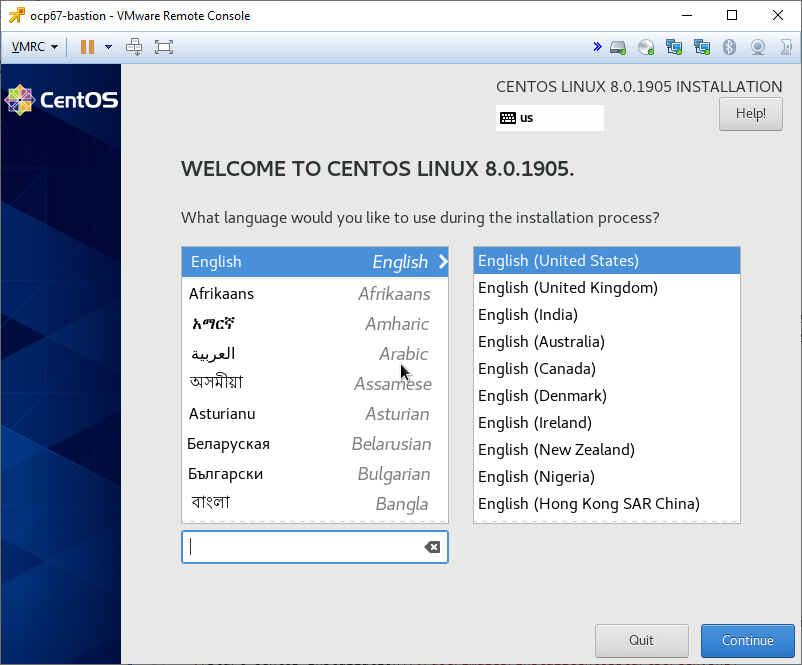Choose English (Nigeria) locale
802x665 pixels.
tap(607, 477)
